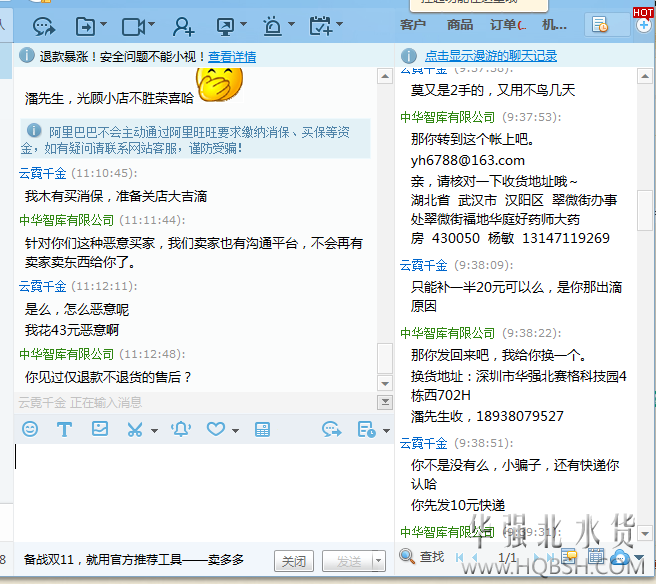
Task: Click the nudge bell shake icon
Action: (x=181, y=429)
